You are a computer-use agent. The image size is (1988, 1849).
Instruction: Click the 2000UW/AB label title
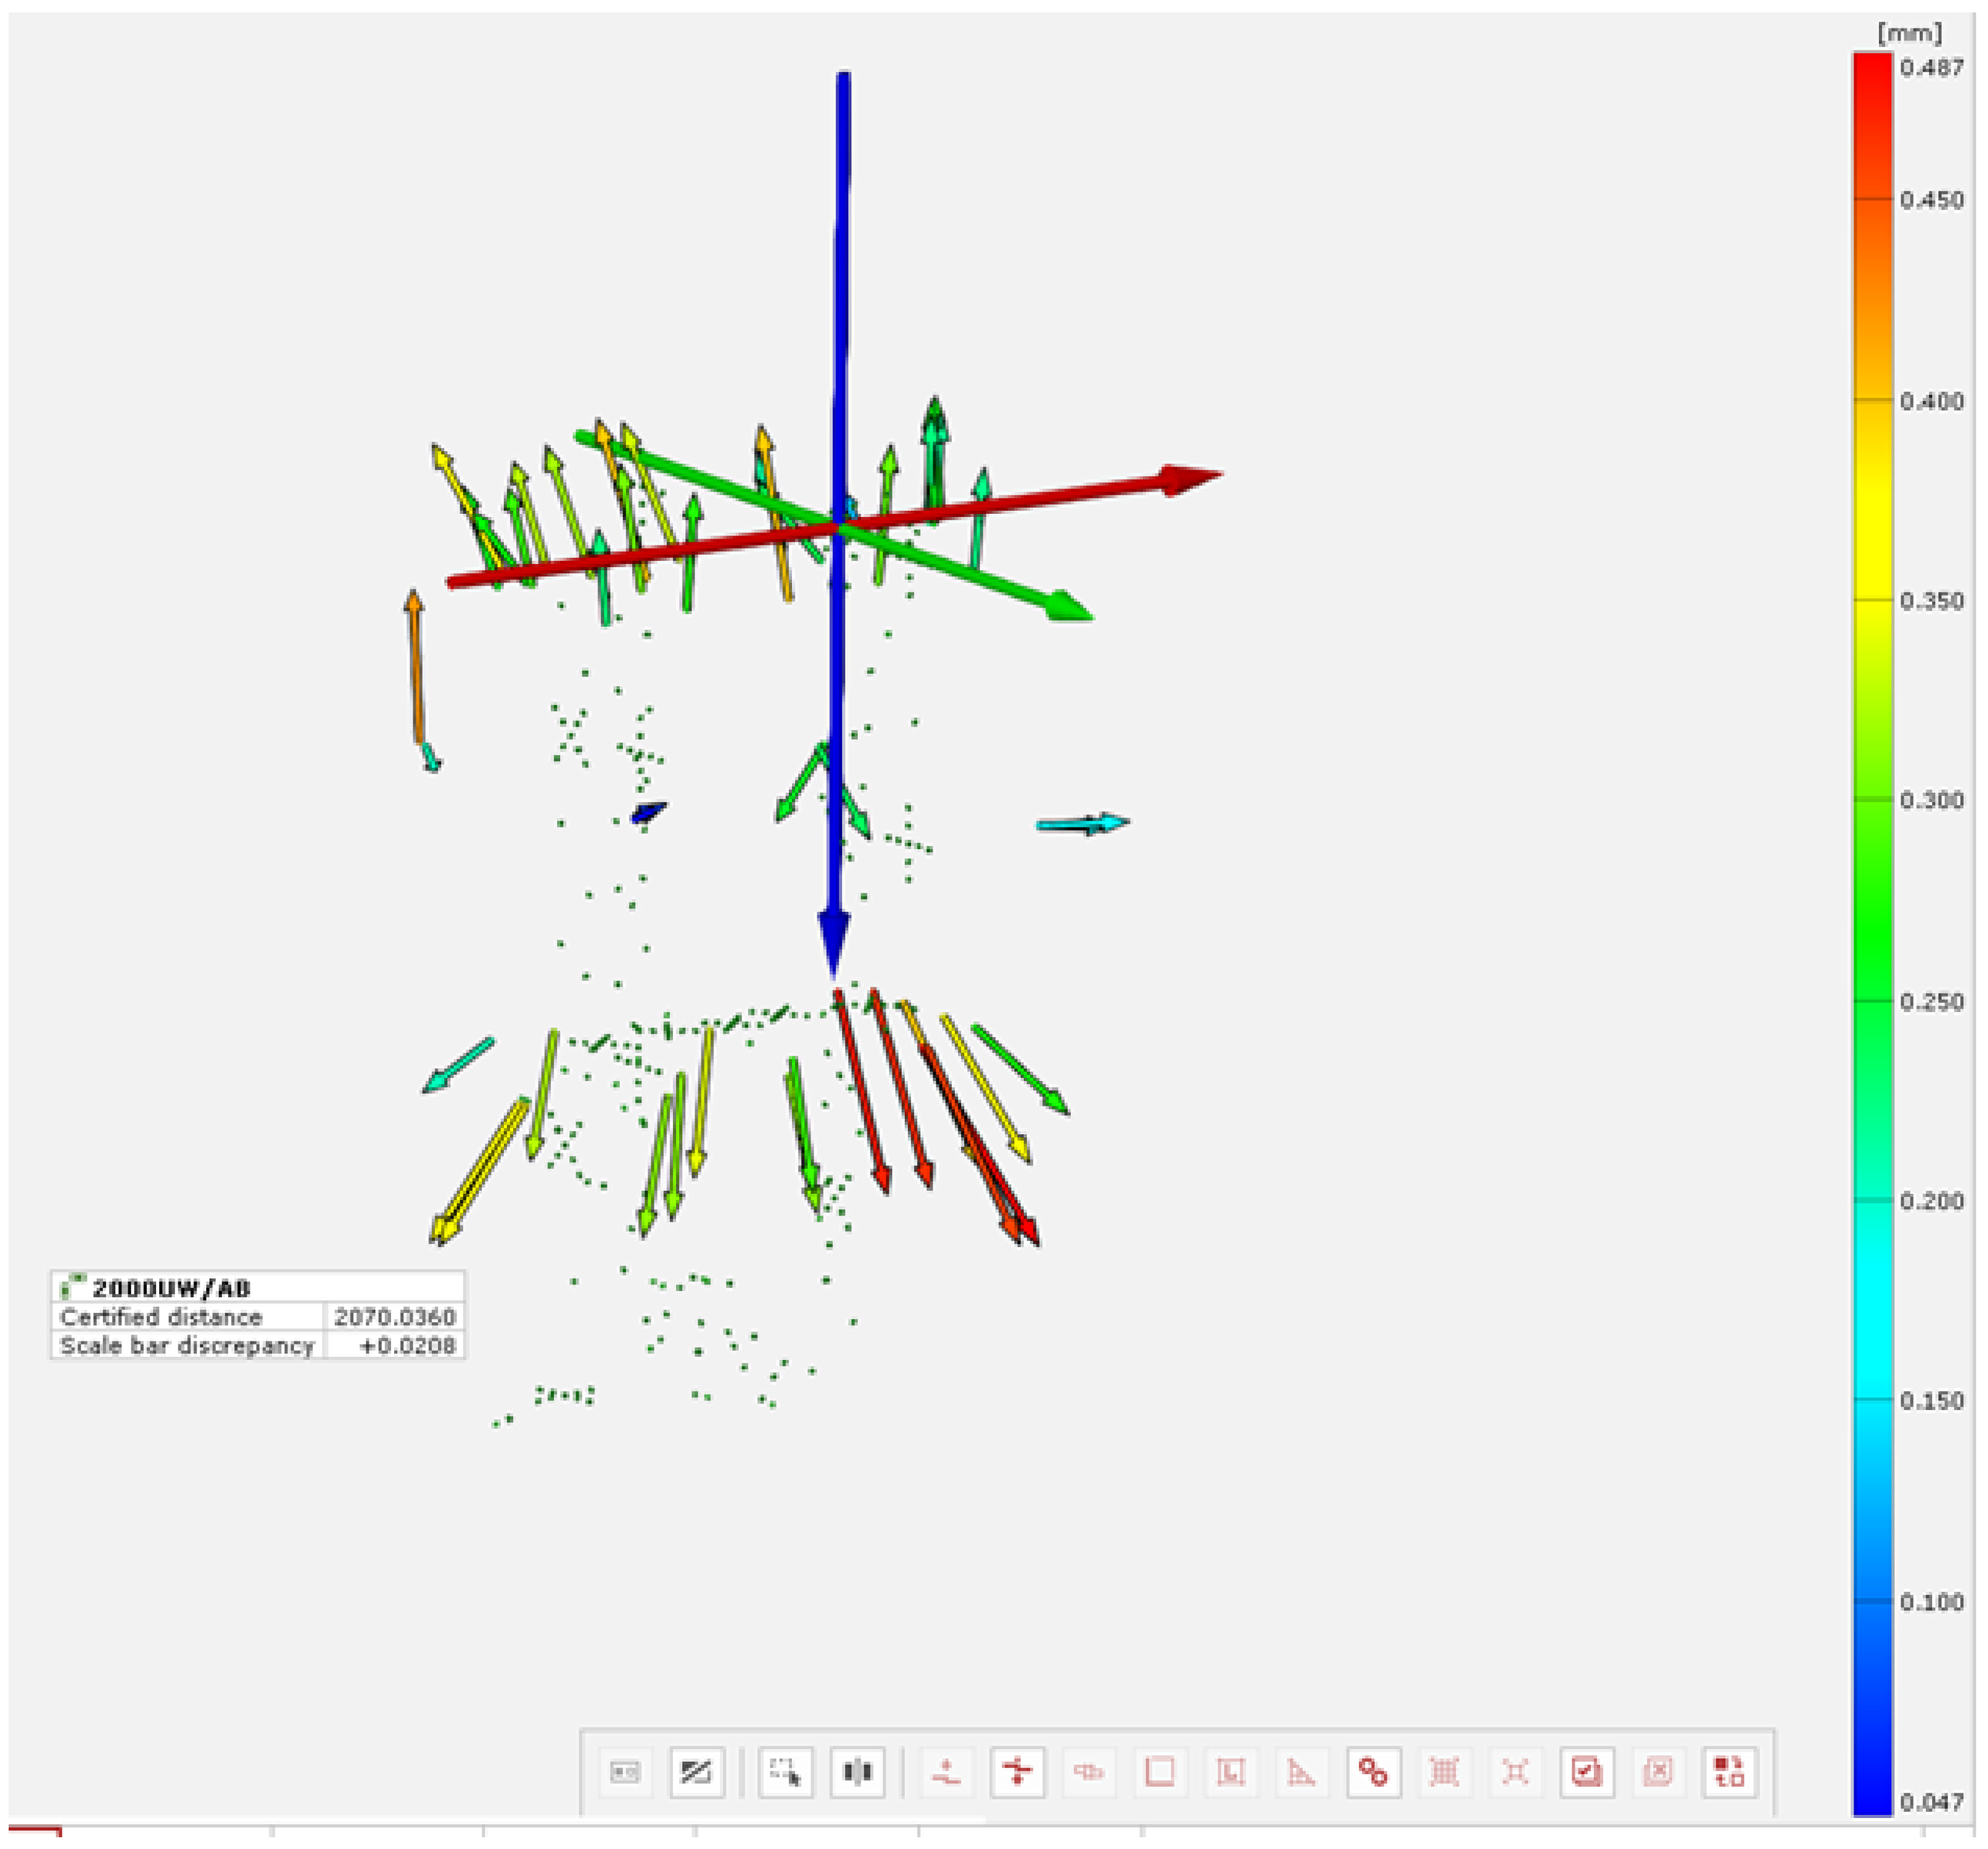pos(171,1289)
